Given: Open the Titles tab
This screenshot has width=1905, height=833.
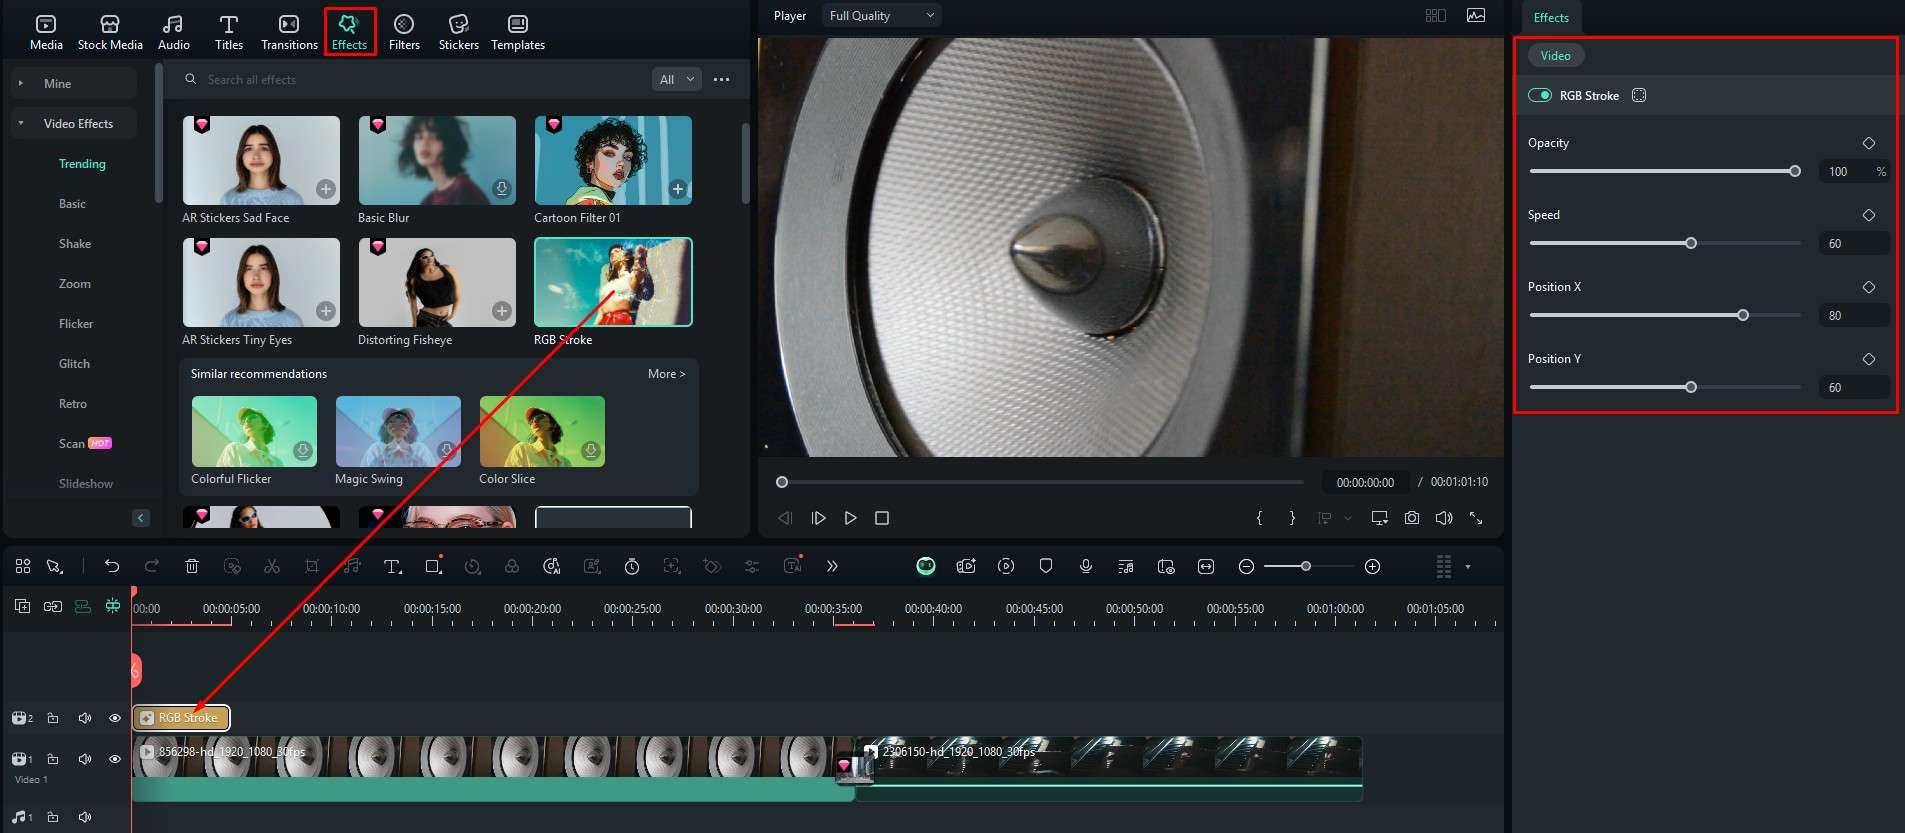Looking at the screenshot, I should [229, 32].
